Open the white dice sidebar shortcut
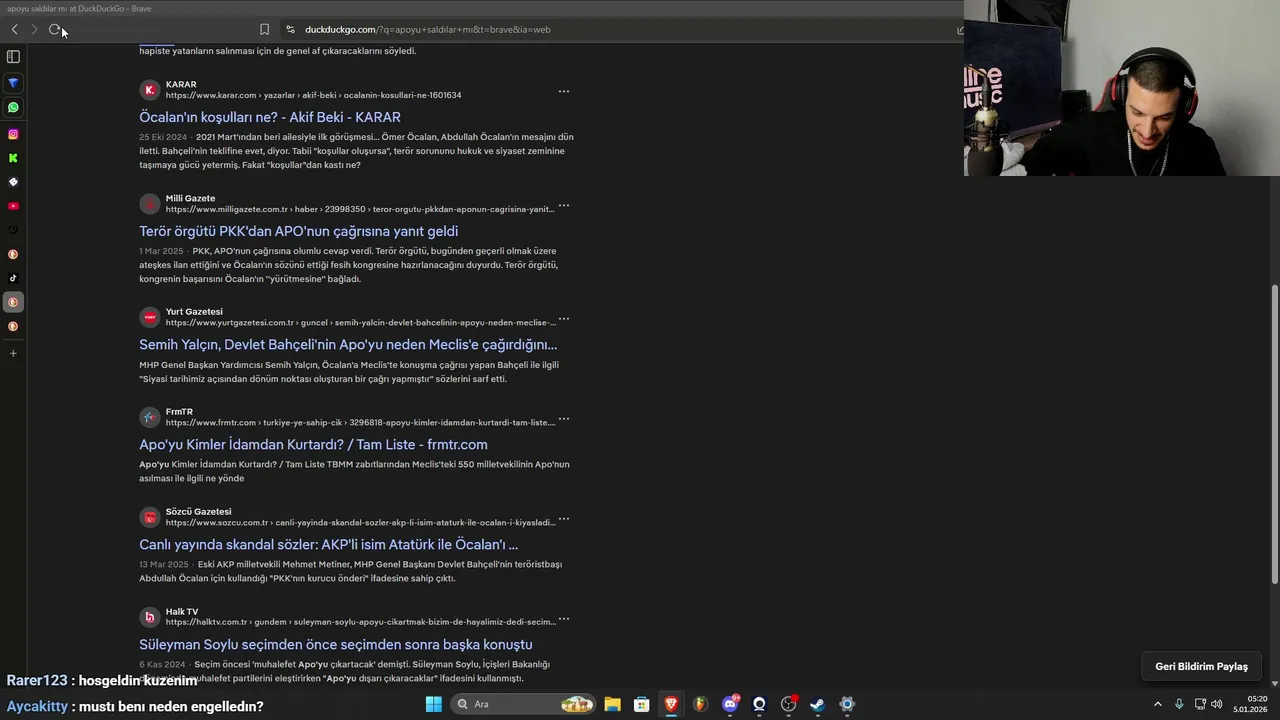The width and height of the screenshot is (1280, 720). tap(13, 182)
